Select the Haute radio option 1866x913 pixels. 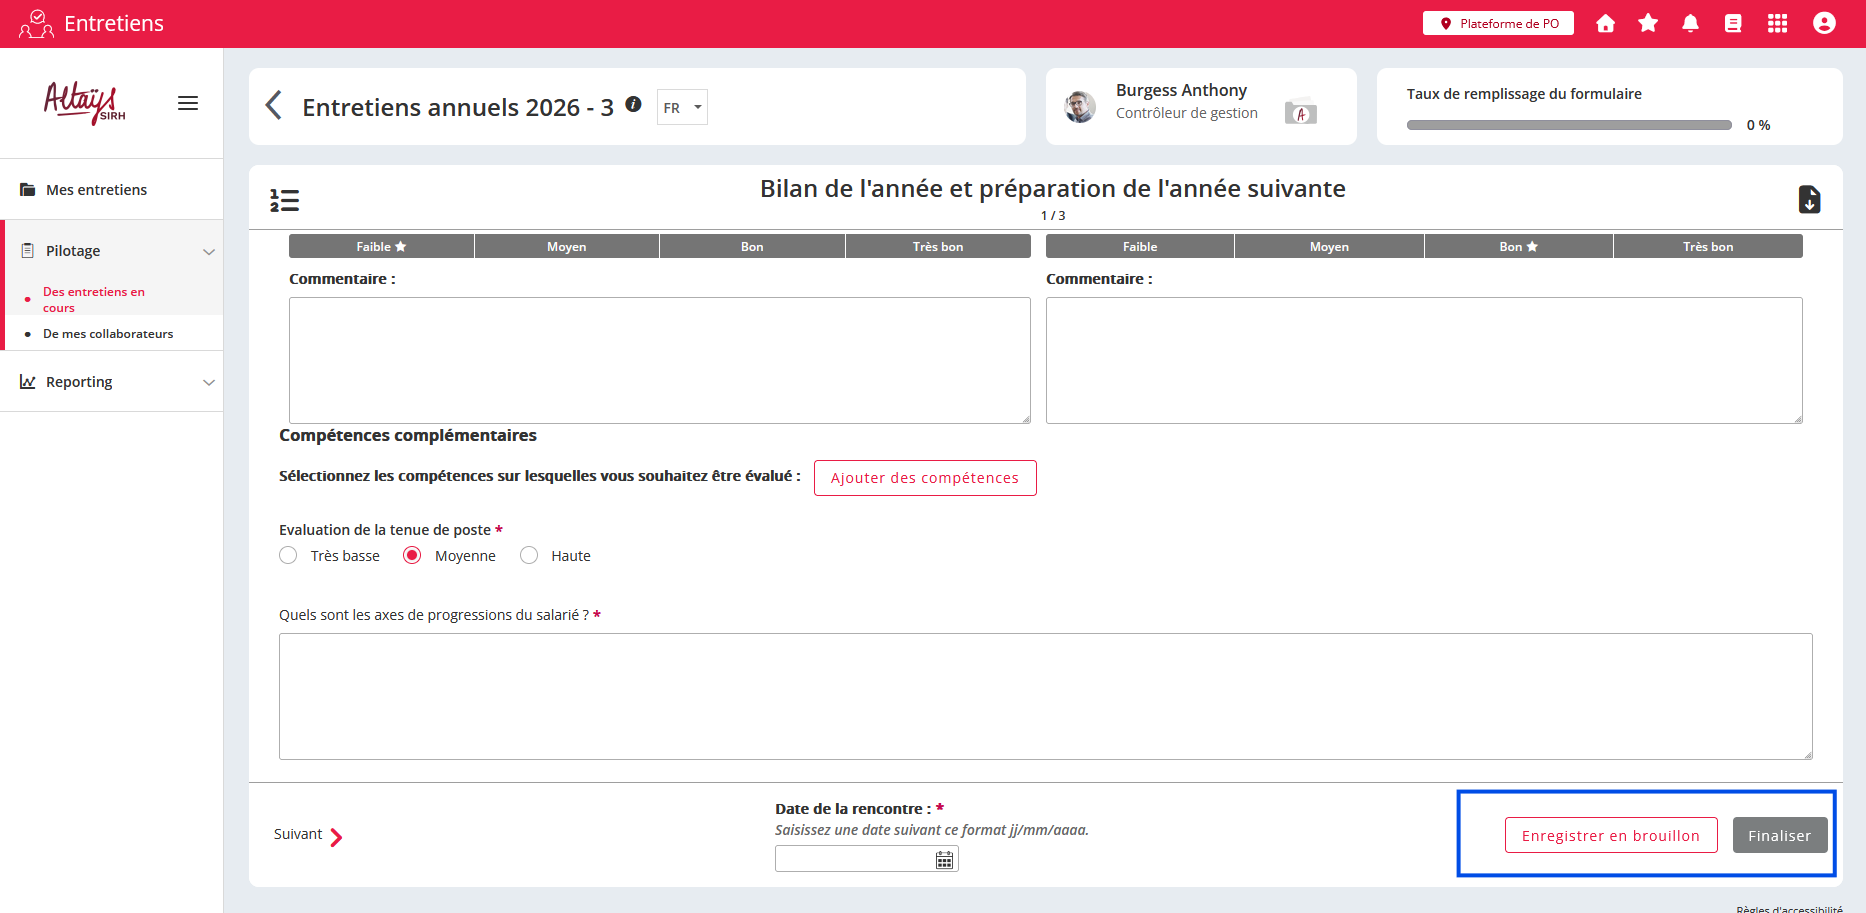coord(529,556)
